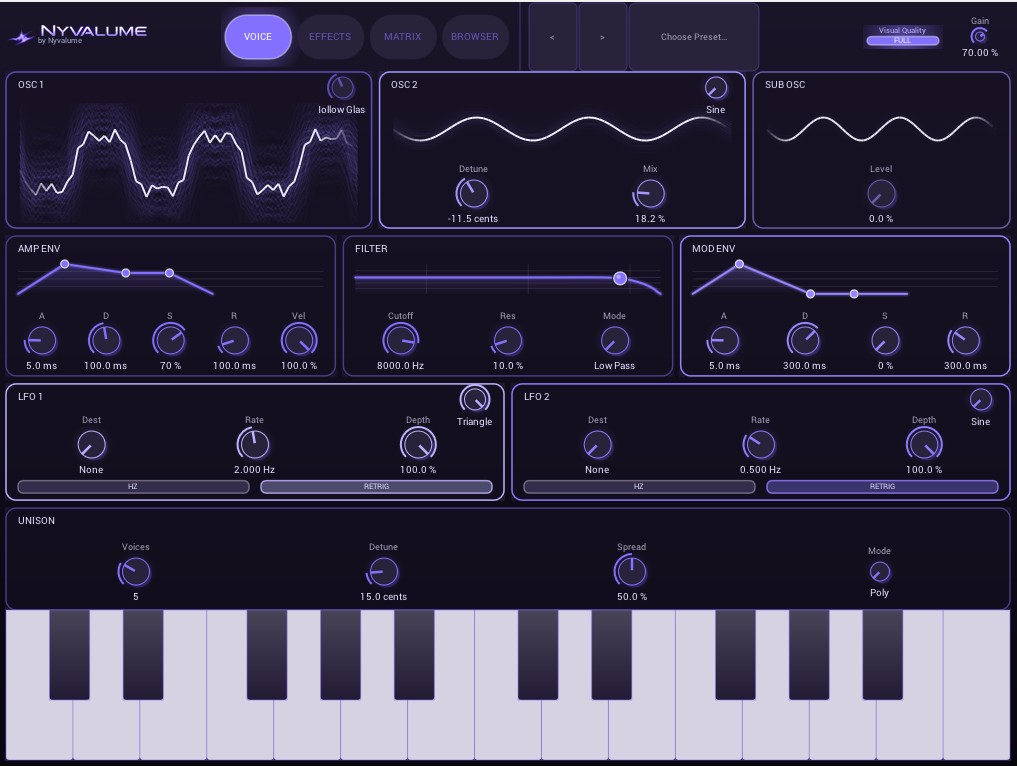Viewport: 1017px width, 766px height.
Task: Click Mod Env attack peak point
Action: click(x=739, y=264)
